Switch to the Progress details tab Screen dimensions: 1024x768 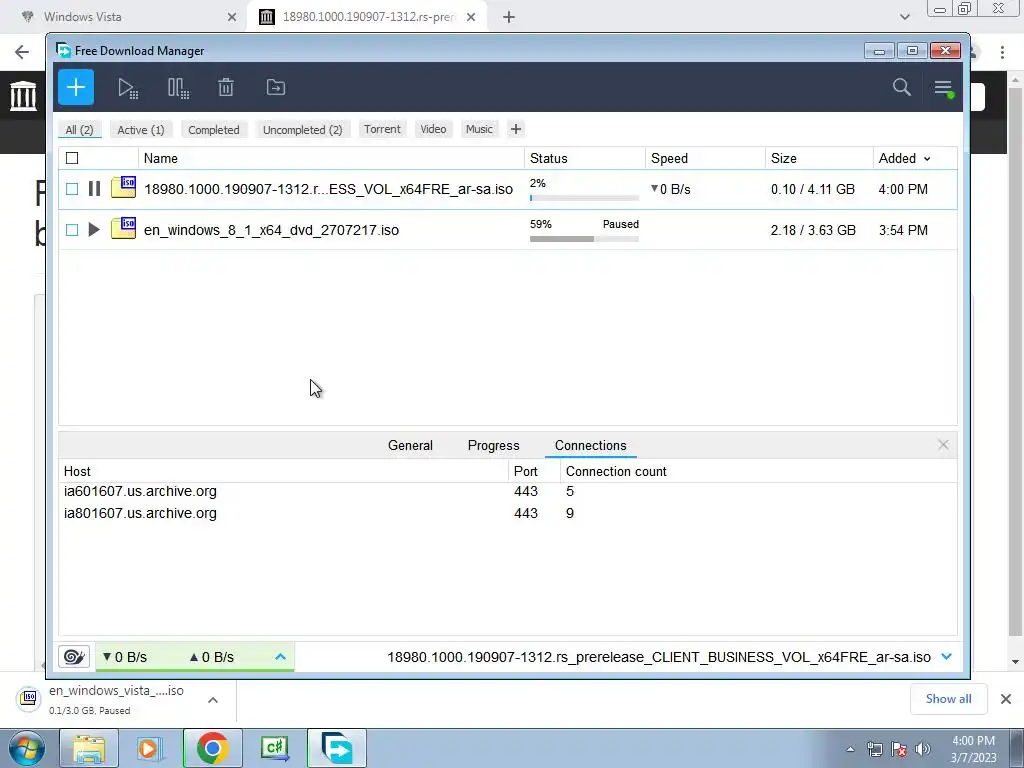tap(494, 445)
